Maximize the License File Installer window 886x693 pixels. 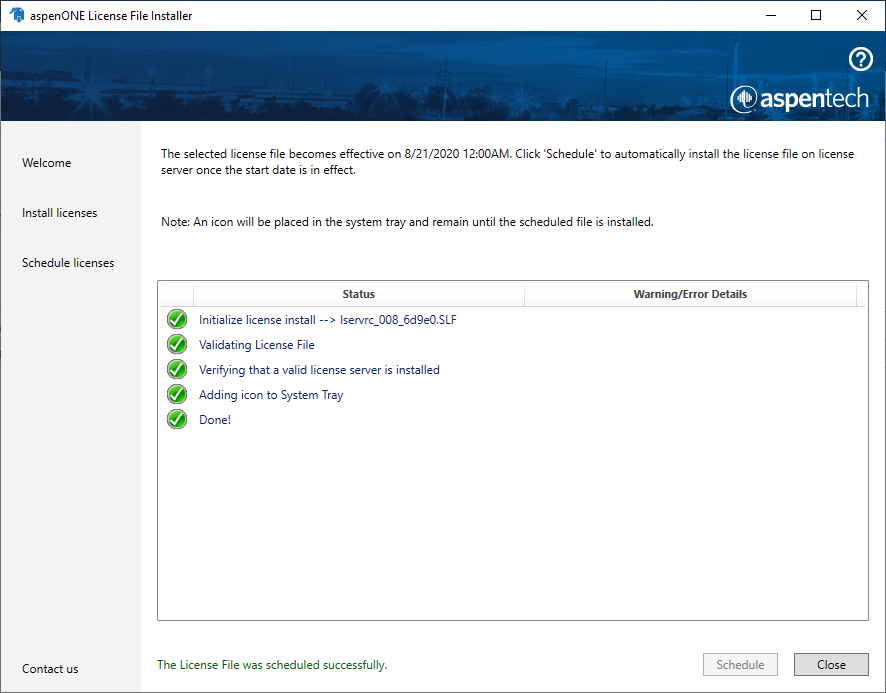click(816, 15)
